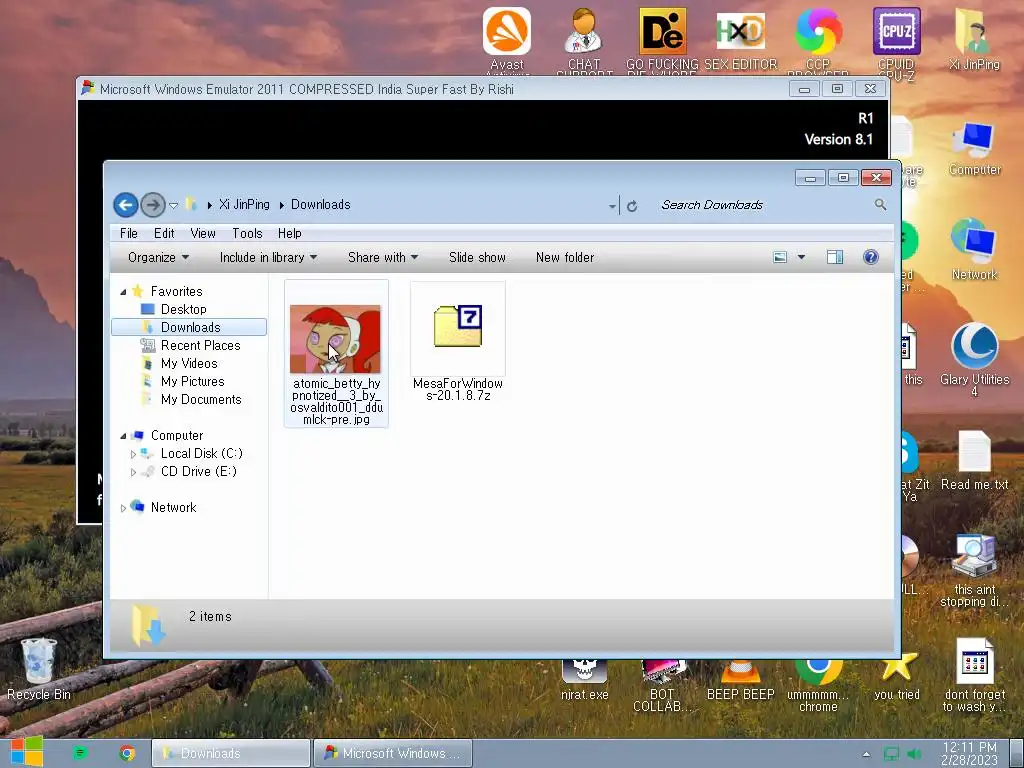Click the taskbar clock 12:11 PM
1024x768 pixels.
969,754
